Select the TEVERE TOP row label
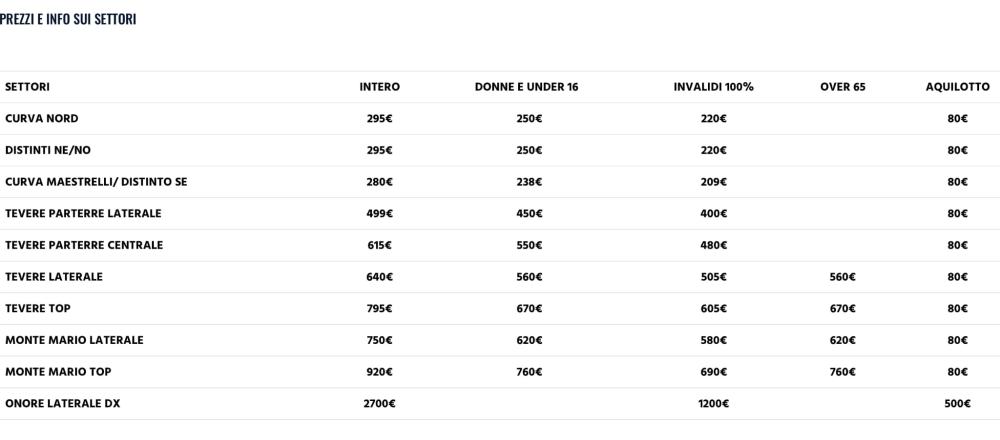 (38, 308)
